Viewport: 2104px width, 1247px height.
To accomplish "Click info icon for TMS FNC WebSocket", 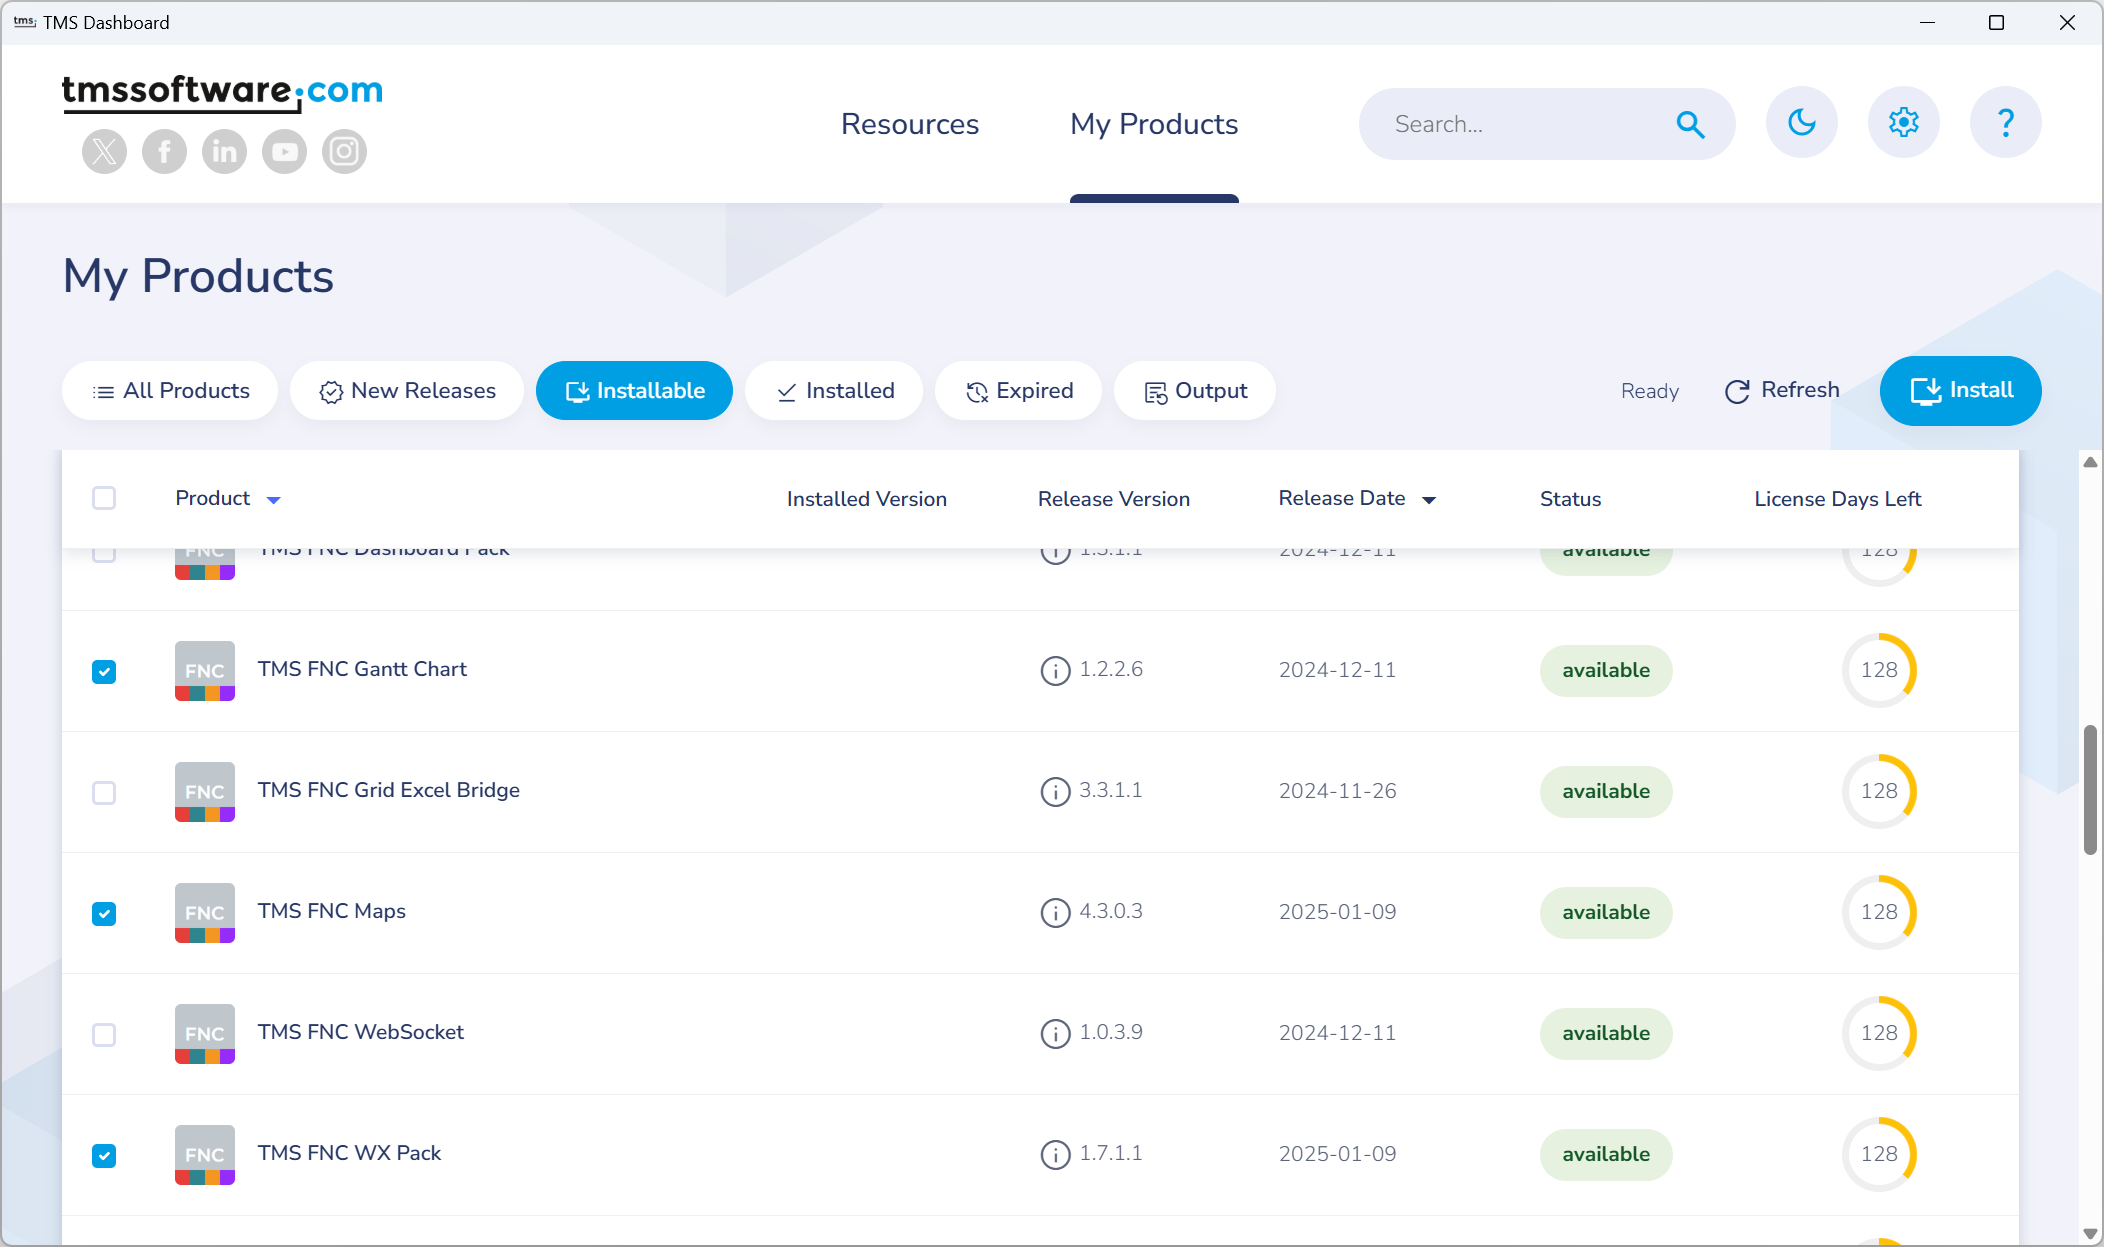I will coord(1055,1033).
